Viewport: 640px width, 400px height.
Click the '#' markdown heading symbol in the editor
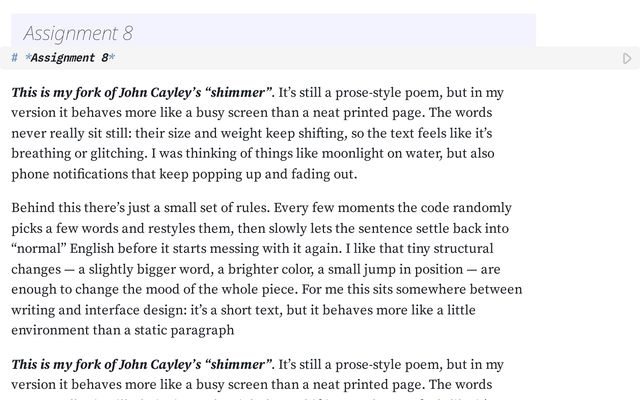pyautogui.click(x=14, y=58)
